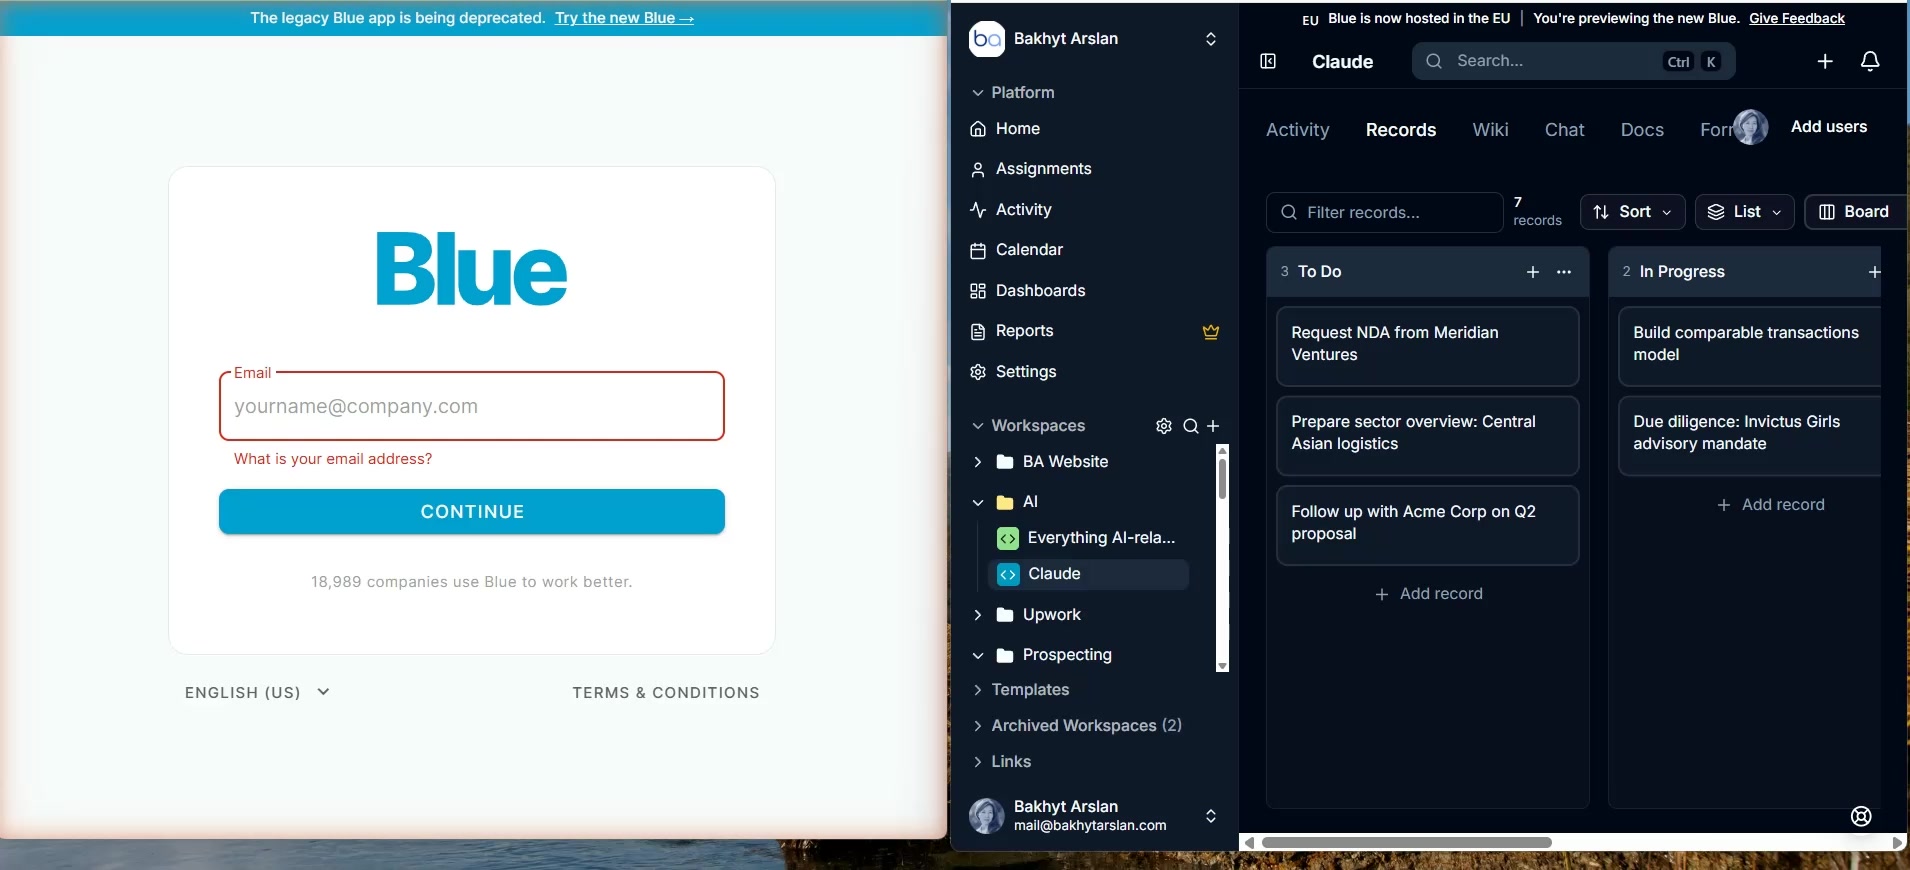Screen dimensions: 1910x870
Task: Open the List view dropdown
Action: click(x=1744, y=212)
